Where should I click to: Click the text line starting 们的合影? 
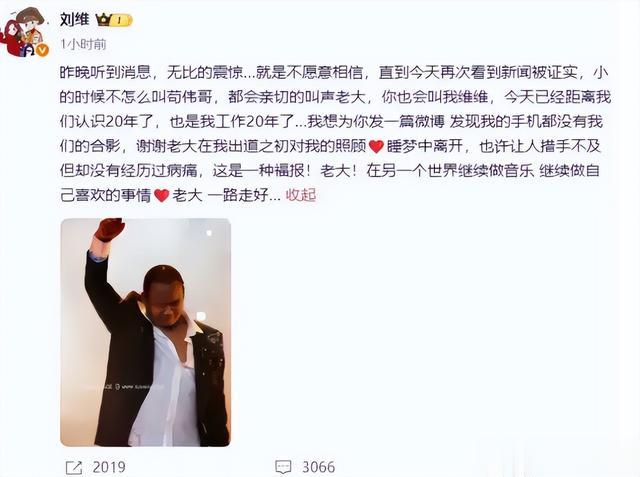tap(330, 146)
